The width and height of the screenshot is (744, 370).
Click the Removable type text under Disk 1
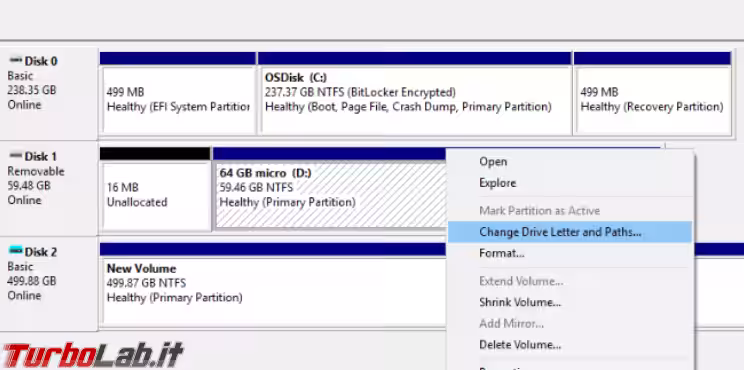[36, 171]
